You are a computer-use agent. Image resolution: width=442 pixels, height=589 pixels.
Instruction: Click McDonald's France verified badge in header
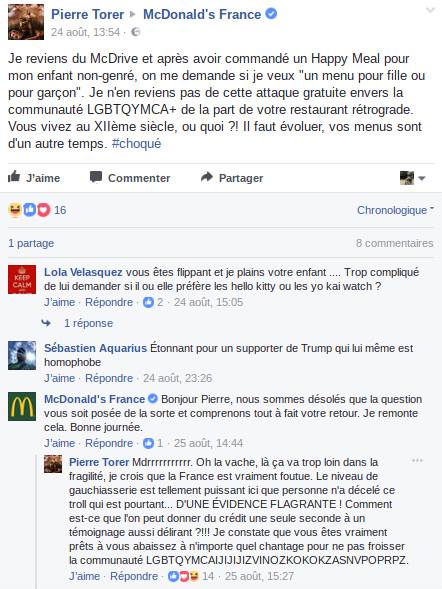pos(271,14)
